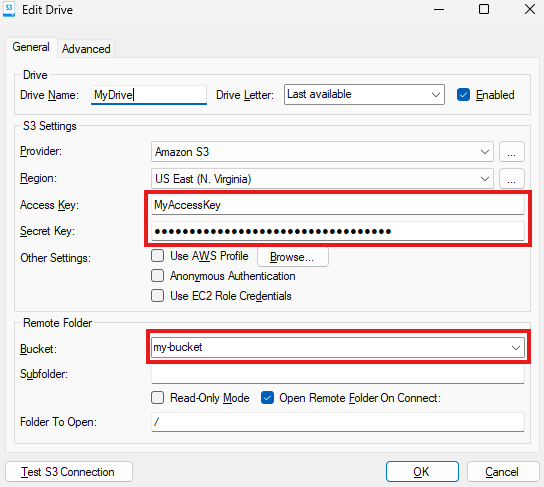Open the Region ellipsis options button
This screenshot has width=544, height=487.
(511, 179)
